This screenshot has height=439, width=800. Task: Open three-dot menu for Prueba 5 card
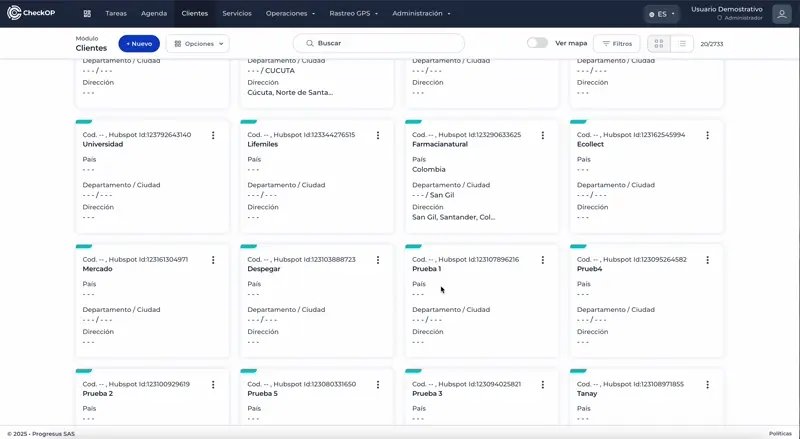pos(378,384)
